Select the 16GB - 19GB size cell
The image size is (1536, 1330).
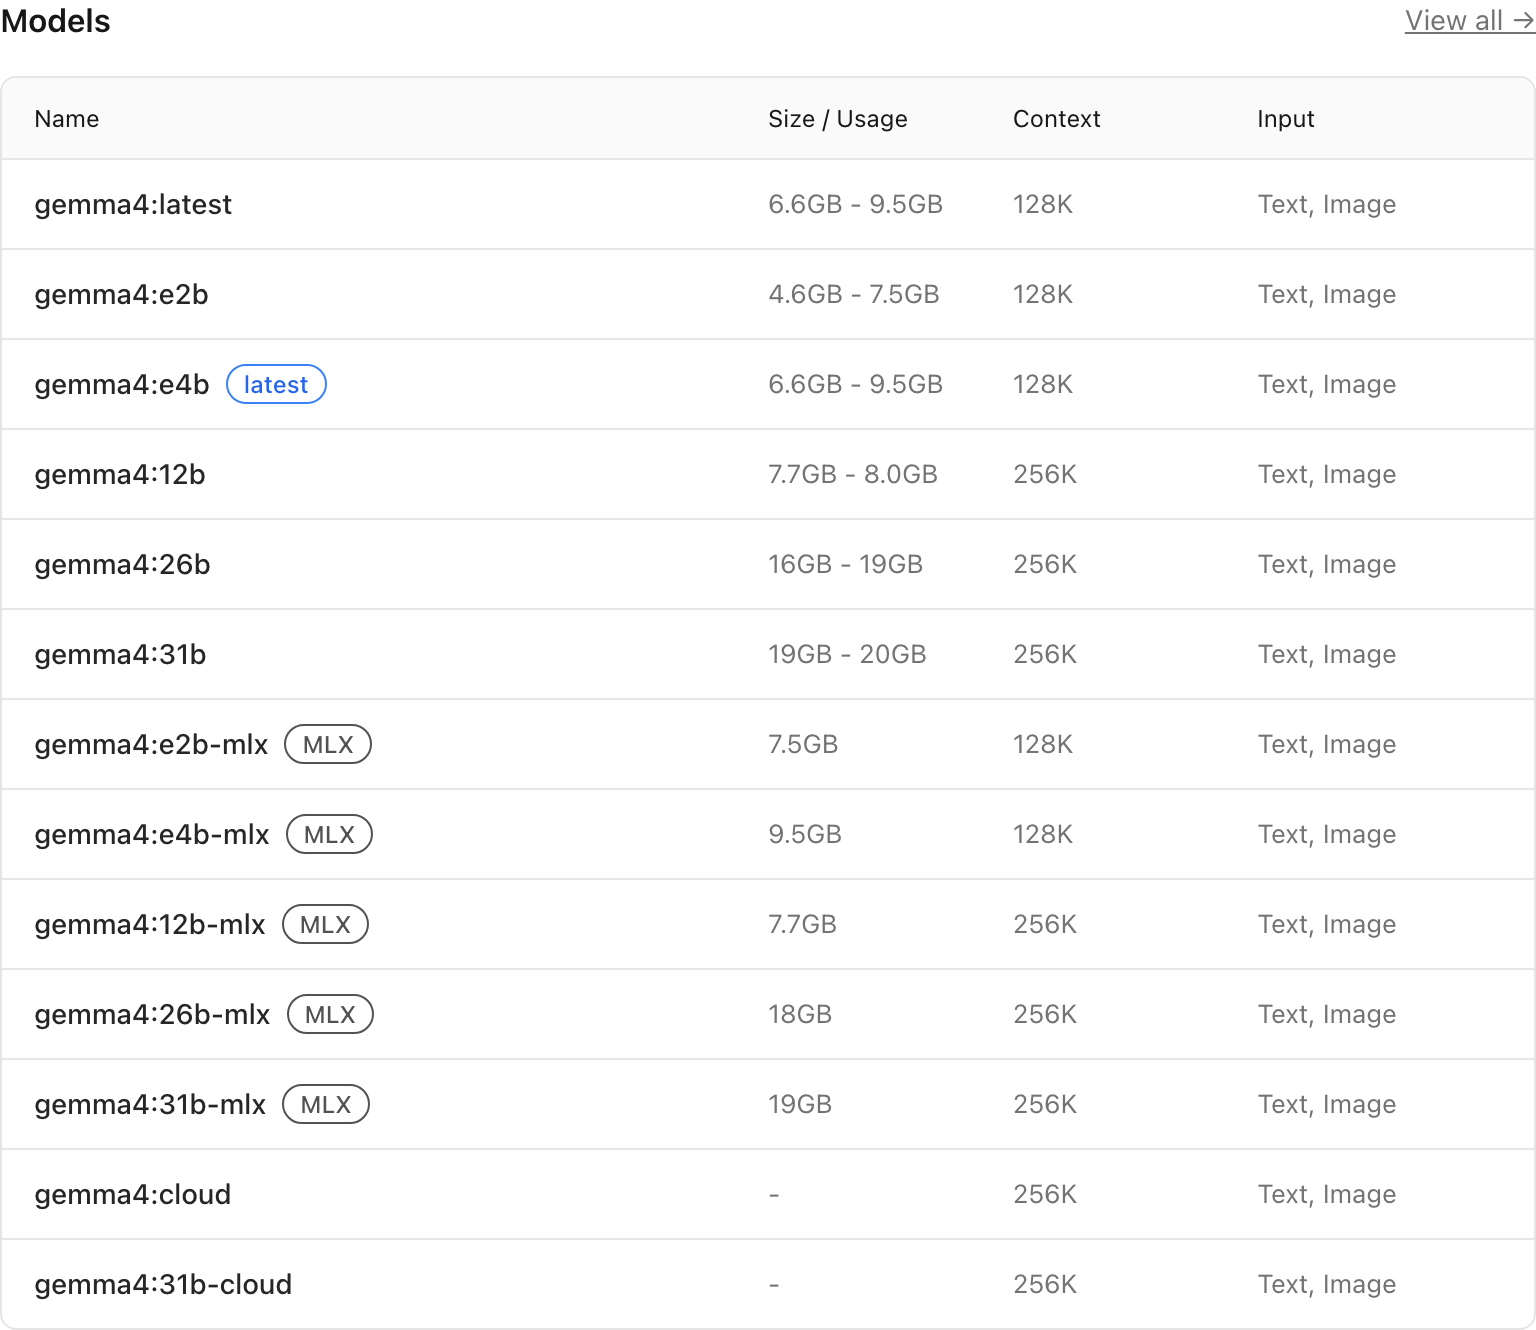tap(846, 564)
